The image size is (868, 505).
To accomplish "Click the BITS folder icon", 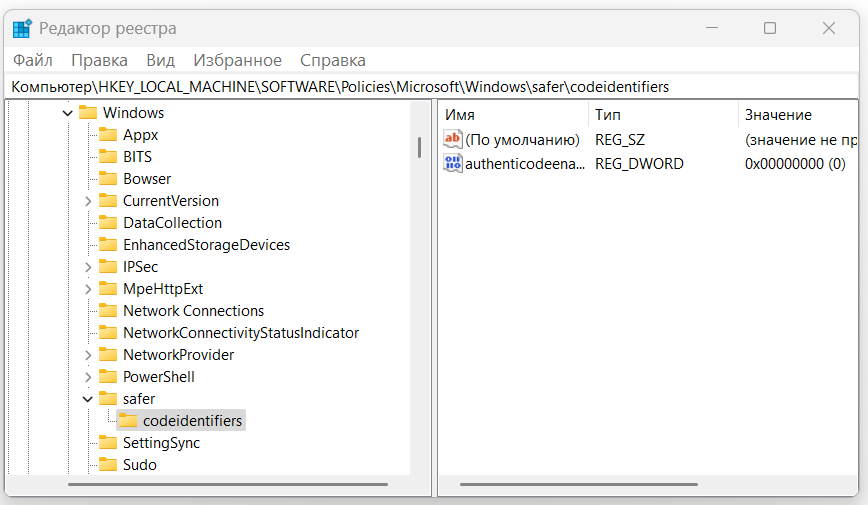I will coord(108,157).
